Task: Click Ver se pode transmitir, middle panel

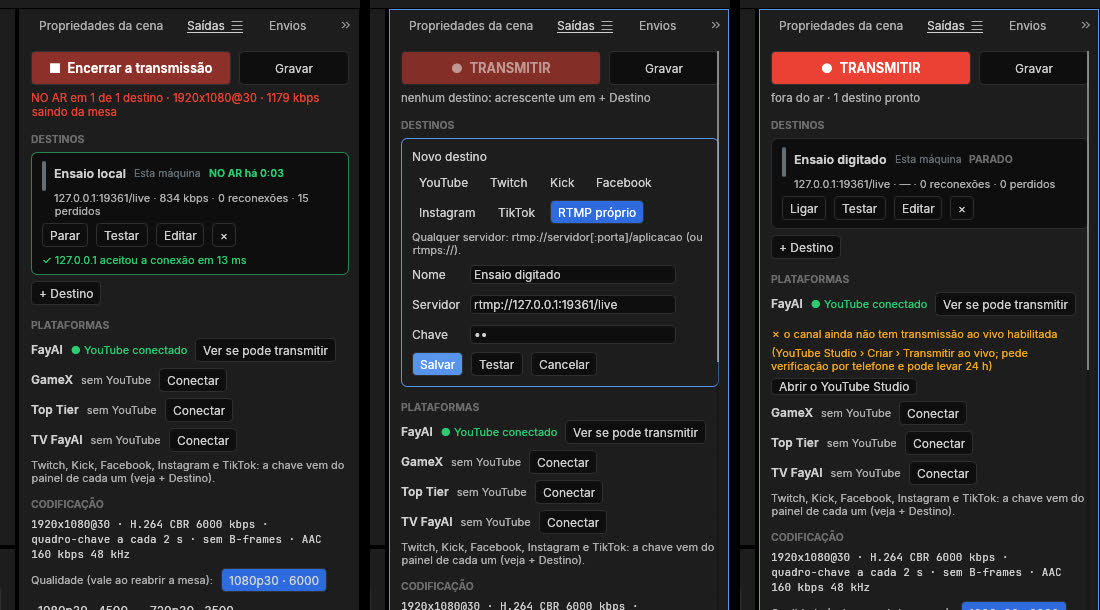Action: click(x=636, y=433)
